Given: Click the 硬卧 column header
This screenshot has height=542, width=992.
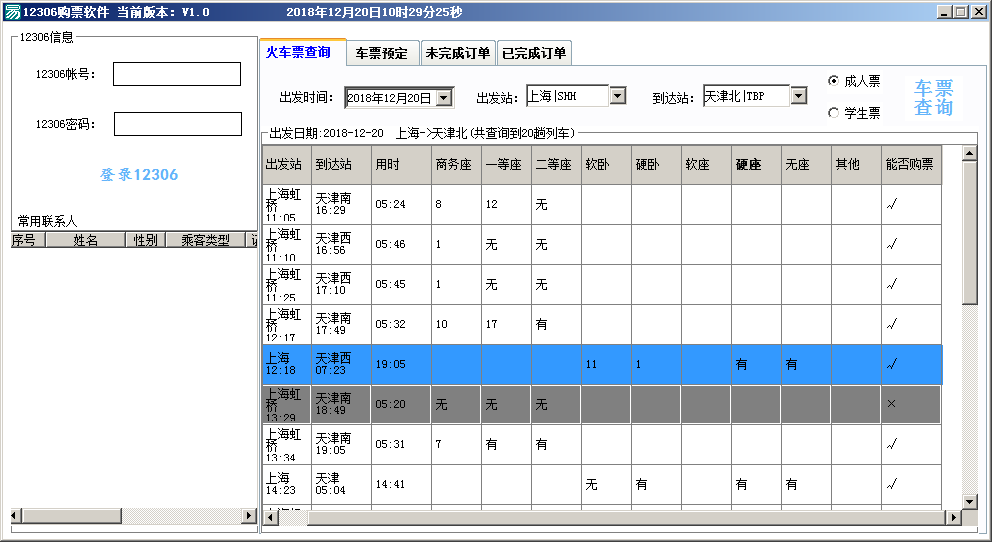Looking at the screenshot, I should 656,164.
